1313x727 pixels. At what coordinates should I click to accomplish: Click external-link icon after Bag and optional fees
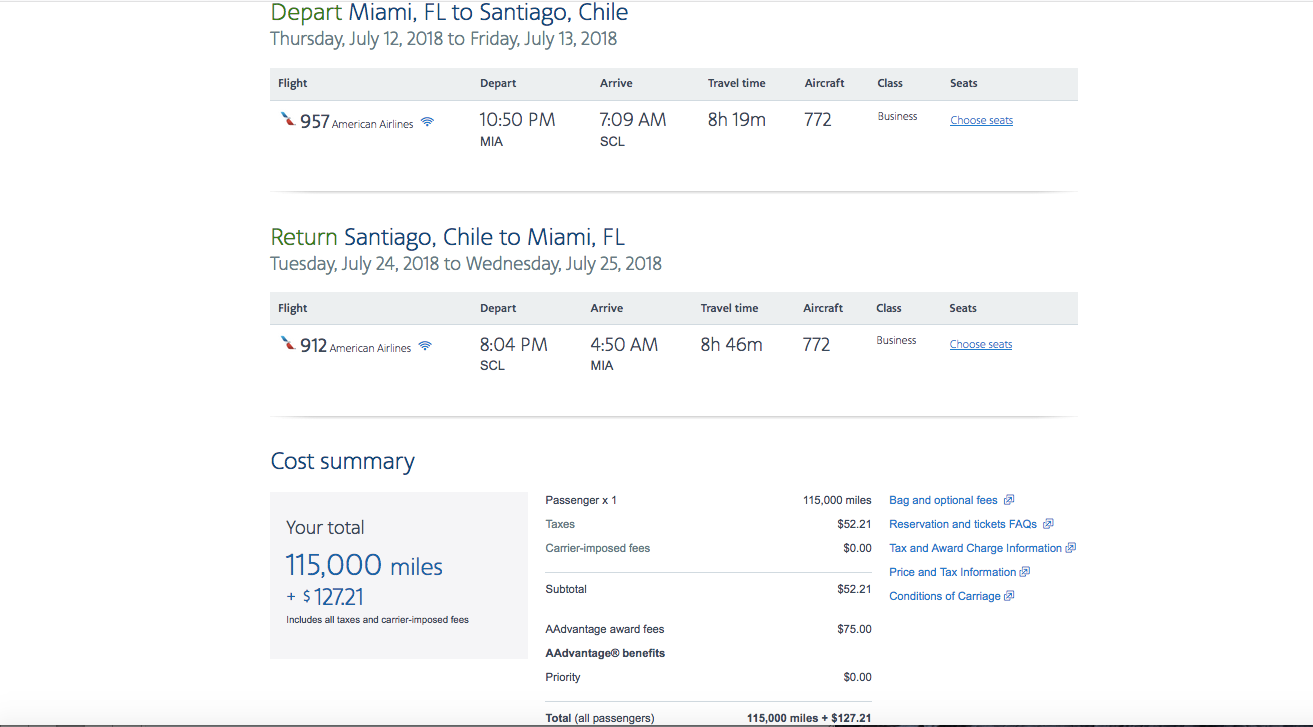(x=1009, y=500)
